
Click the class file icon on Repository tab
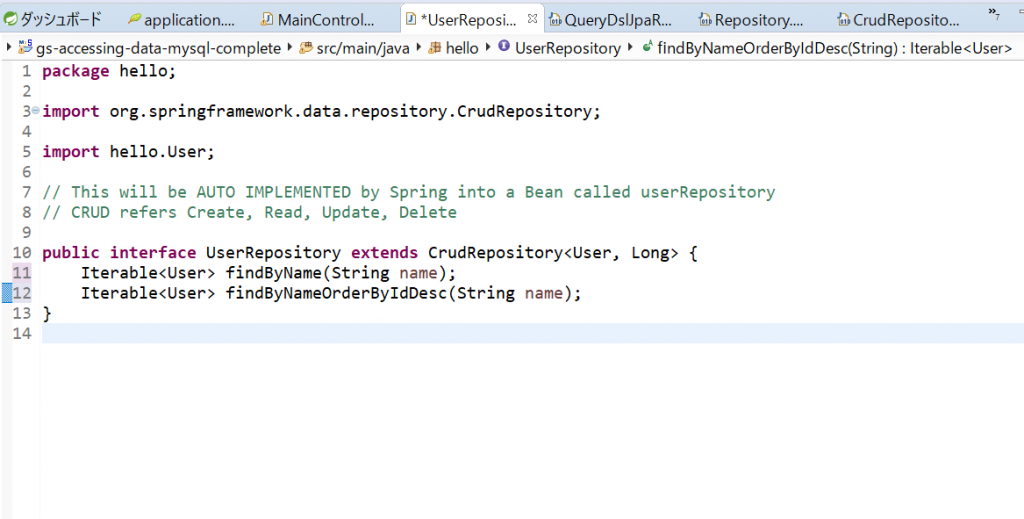click(x=705, y=20)
